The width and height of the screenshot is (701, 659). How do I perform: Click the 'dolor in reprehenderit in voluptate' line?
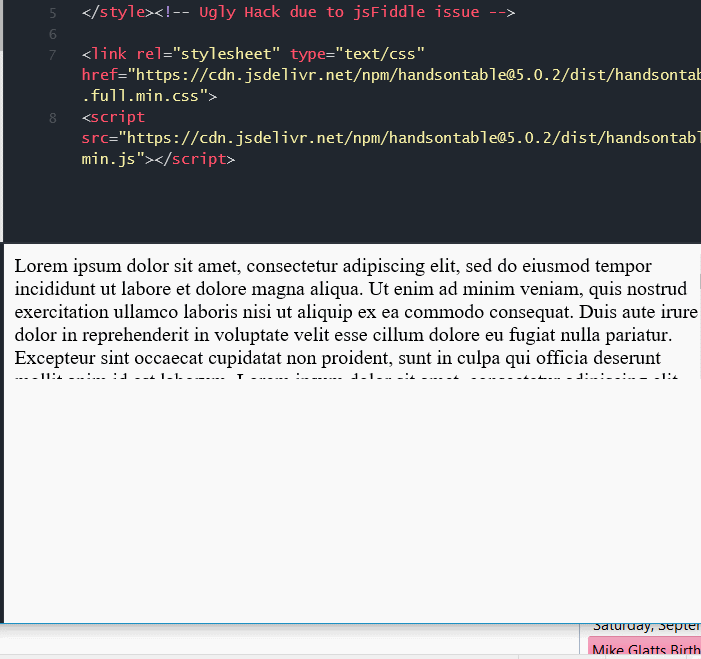pos(343,335)
